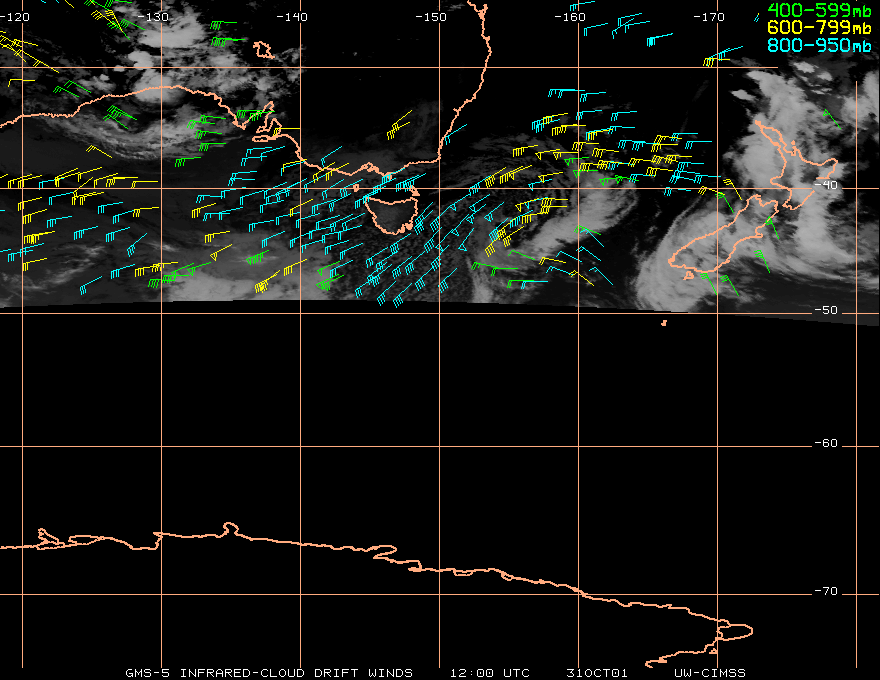Click the -50 latitude label
This screenshot has height=680, width=880.
tap(826, 310)
